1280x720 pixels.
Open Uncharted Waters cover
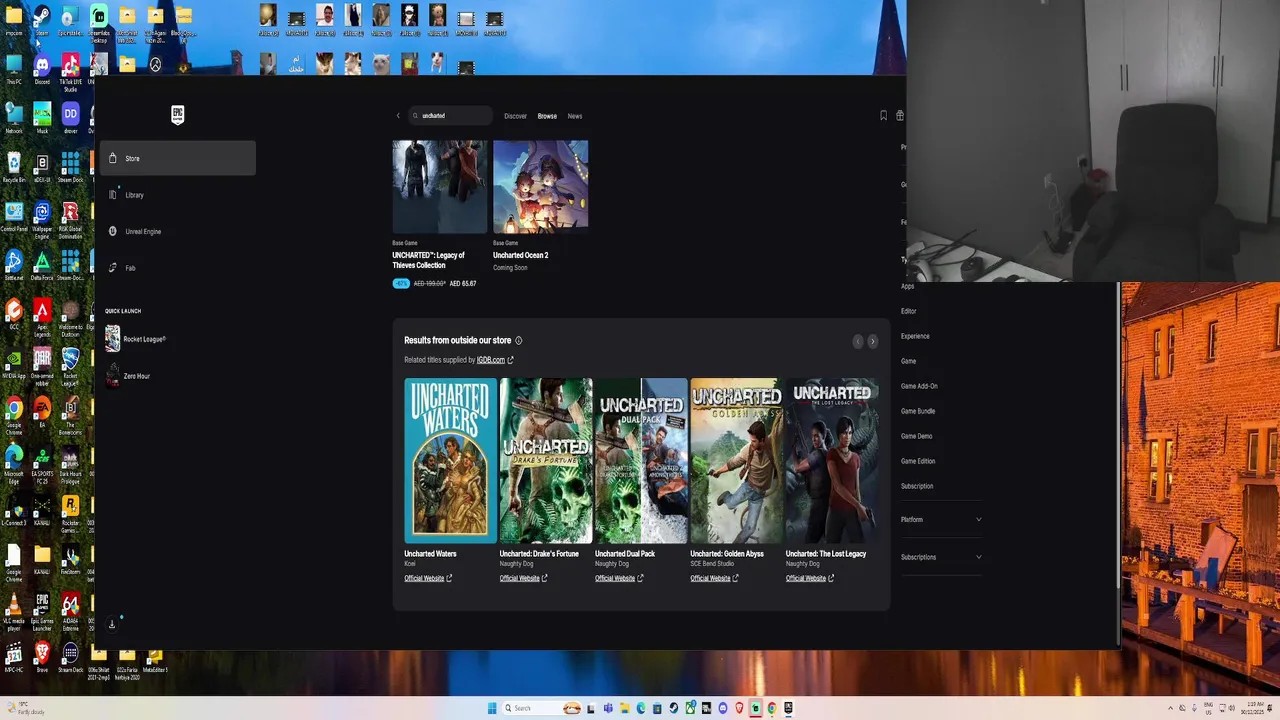pyautogui.click(x=450, y=461)
